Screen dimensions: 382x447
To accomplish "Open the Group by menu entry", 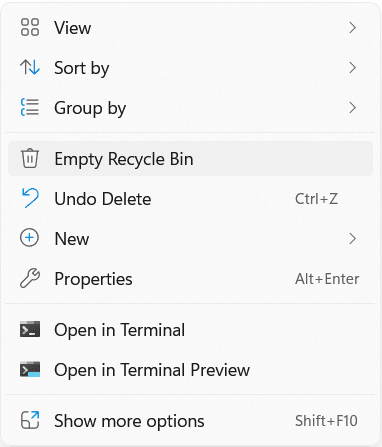I will pyautogui.click(x=190, y=108).
